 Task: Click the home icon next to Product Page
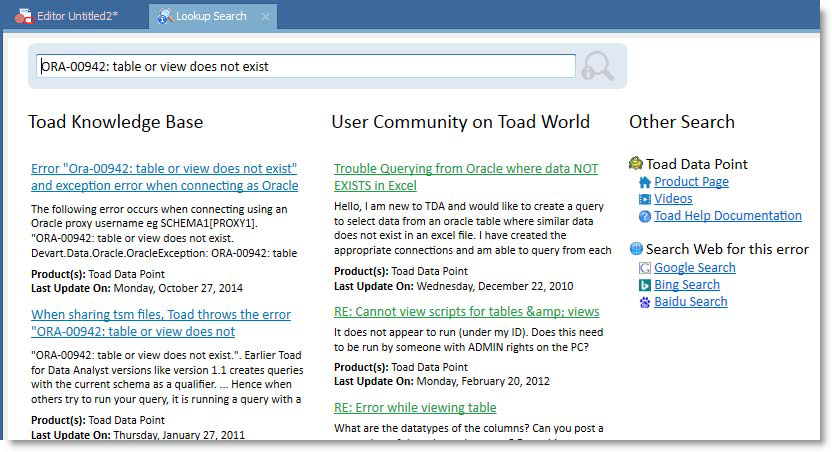pyautogui.click(x=645, y=182)
